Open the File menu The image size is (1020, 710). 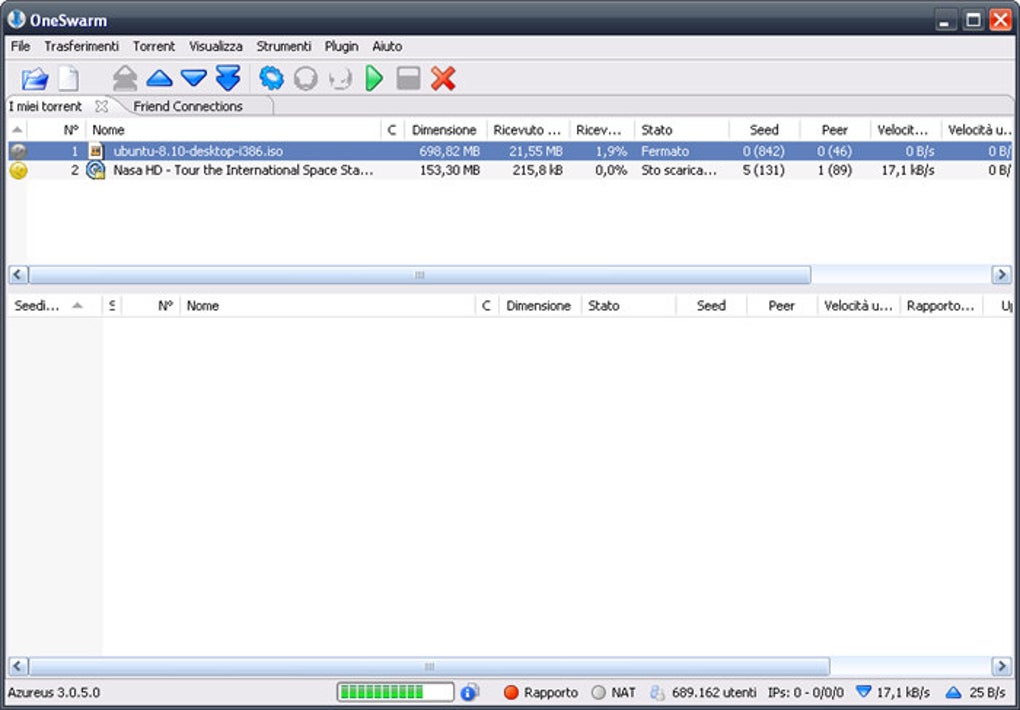[x=20, y=46]
